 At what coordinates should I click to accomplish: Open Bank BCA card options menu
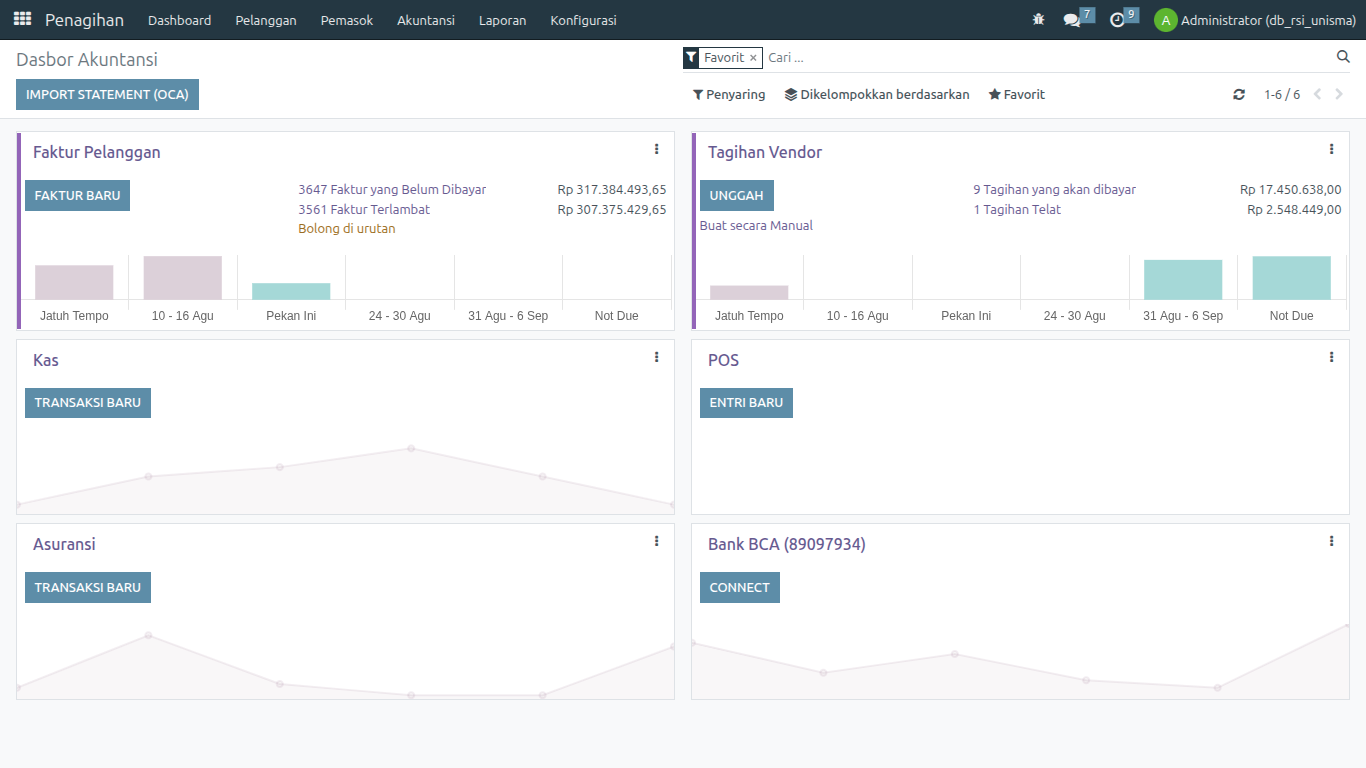pyautogui.click(x=1331, y=542)
